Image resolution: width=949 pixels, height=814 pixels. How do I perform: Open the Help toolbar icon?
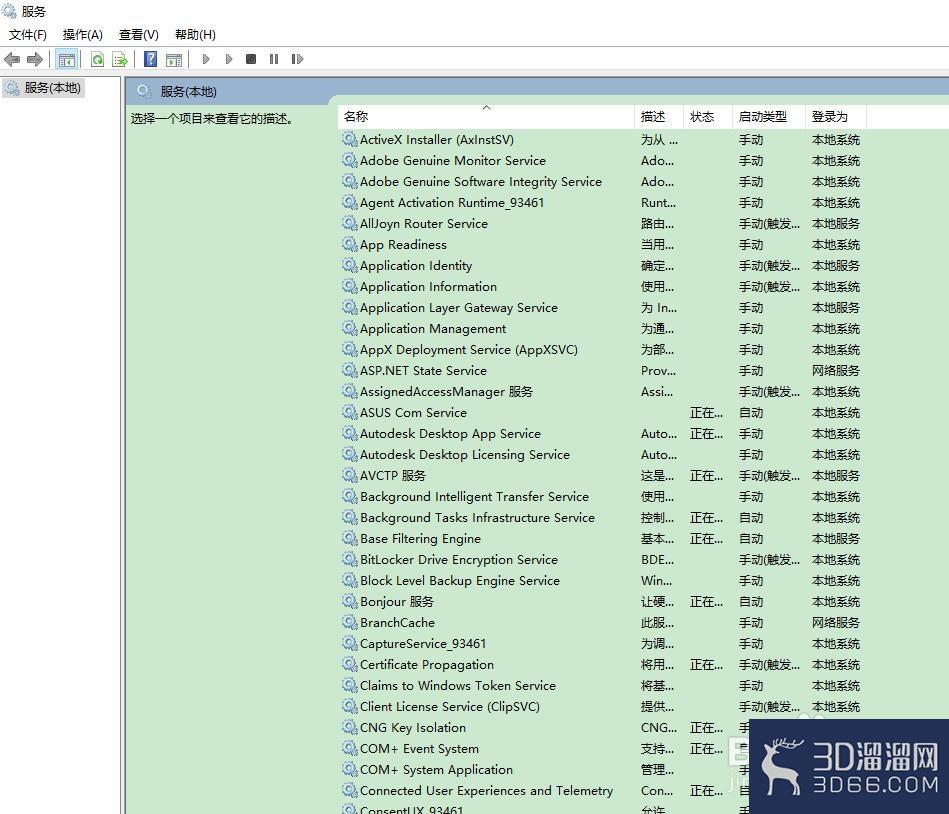click(150, 59)
